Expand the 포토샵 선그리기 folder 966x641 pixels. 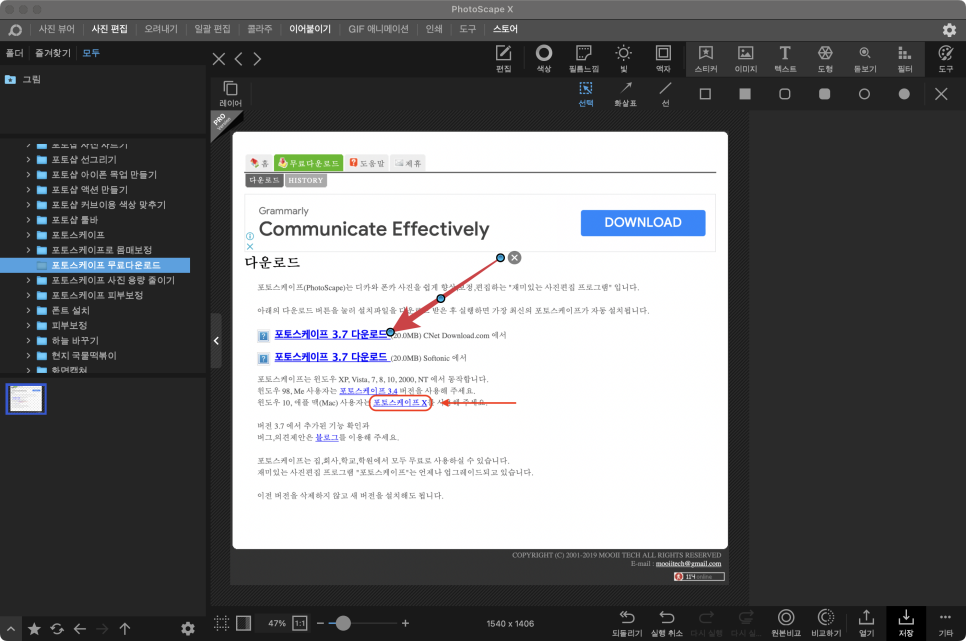(28, 159)
